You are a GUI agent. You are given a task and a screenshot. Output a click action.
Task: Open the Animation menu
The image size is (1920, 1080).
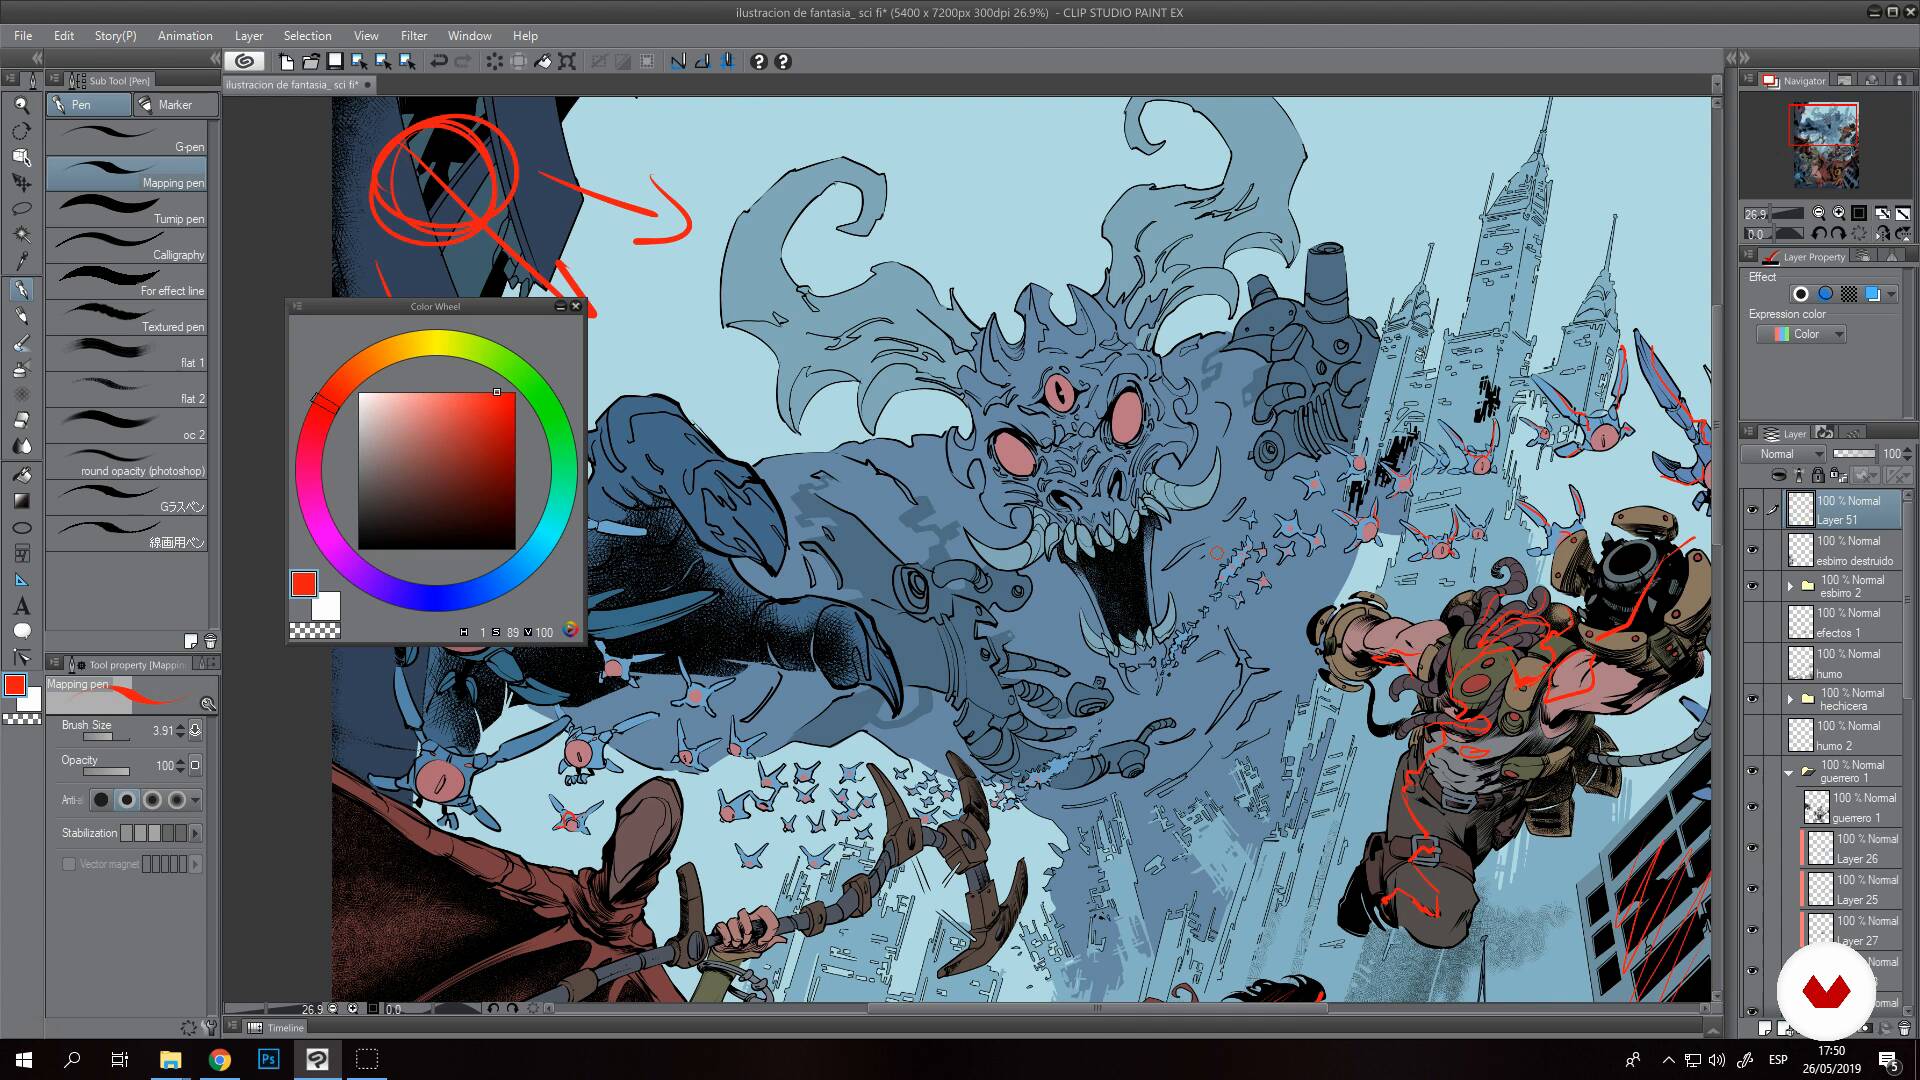pos(185,35)
